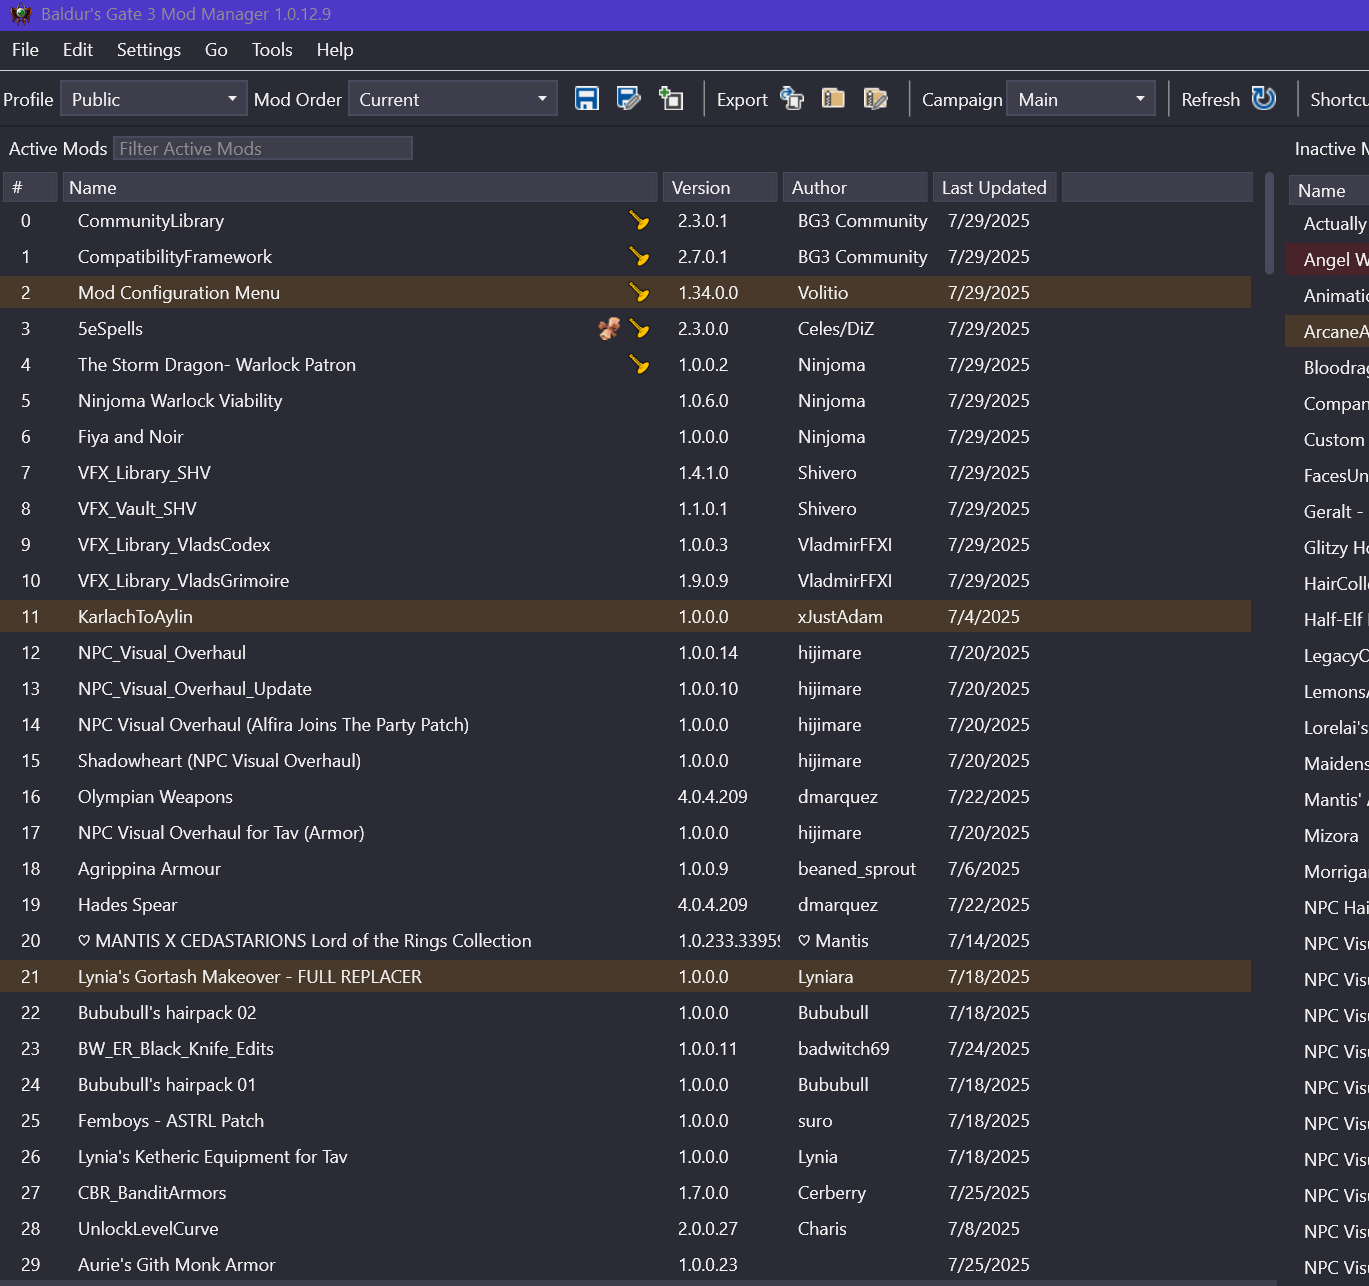This screenshot has height=1286, width=1369.
Task: Click the export zip archive as icon with pencil
Action: [875, 98]
